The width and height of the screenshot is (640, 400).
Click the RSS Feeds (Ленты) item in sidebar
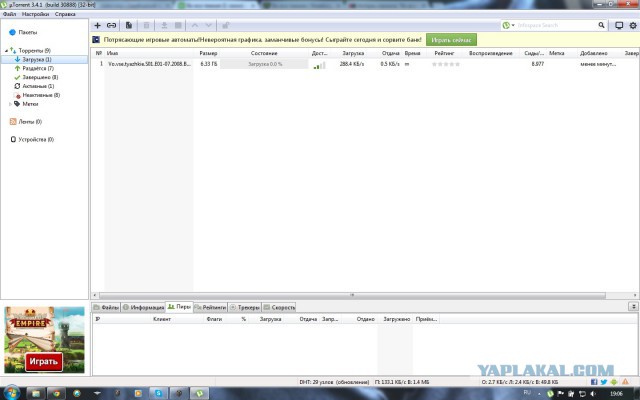(29, 121)
